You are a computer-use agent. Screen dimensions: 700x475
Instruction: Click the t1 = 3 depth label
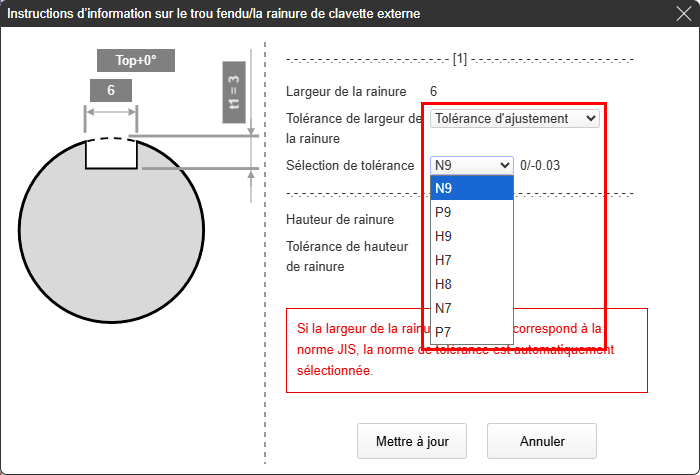[x=234, y=91]
